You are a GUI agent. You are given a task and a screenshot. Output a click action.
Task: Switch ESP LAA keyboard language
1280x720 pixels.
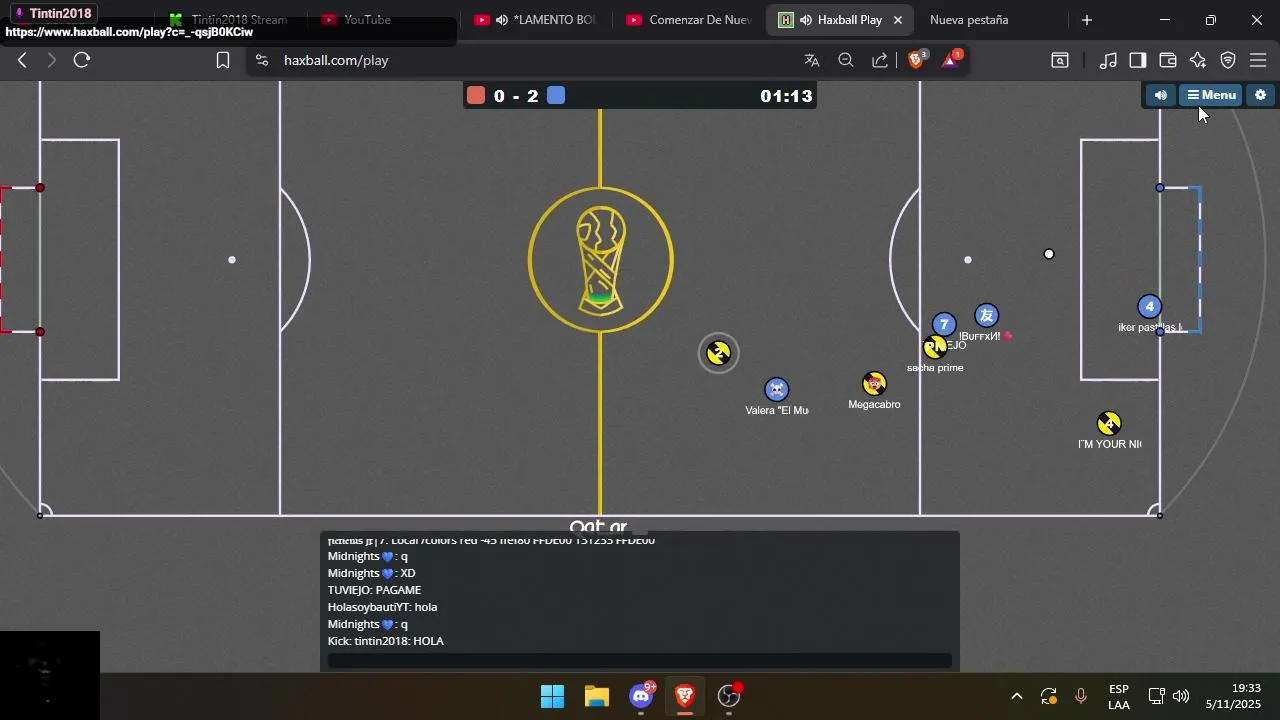1119,697
